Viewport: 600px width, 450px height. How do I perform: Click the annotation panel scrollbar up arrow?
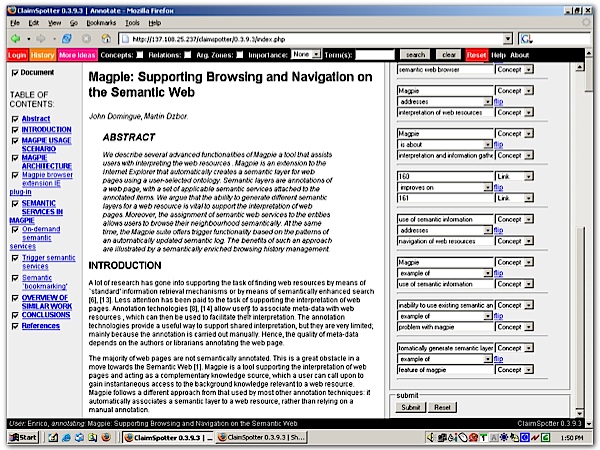[x=580, y=67]
